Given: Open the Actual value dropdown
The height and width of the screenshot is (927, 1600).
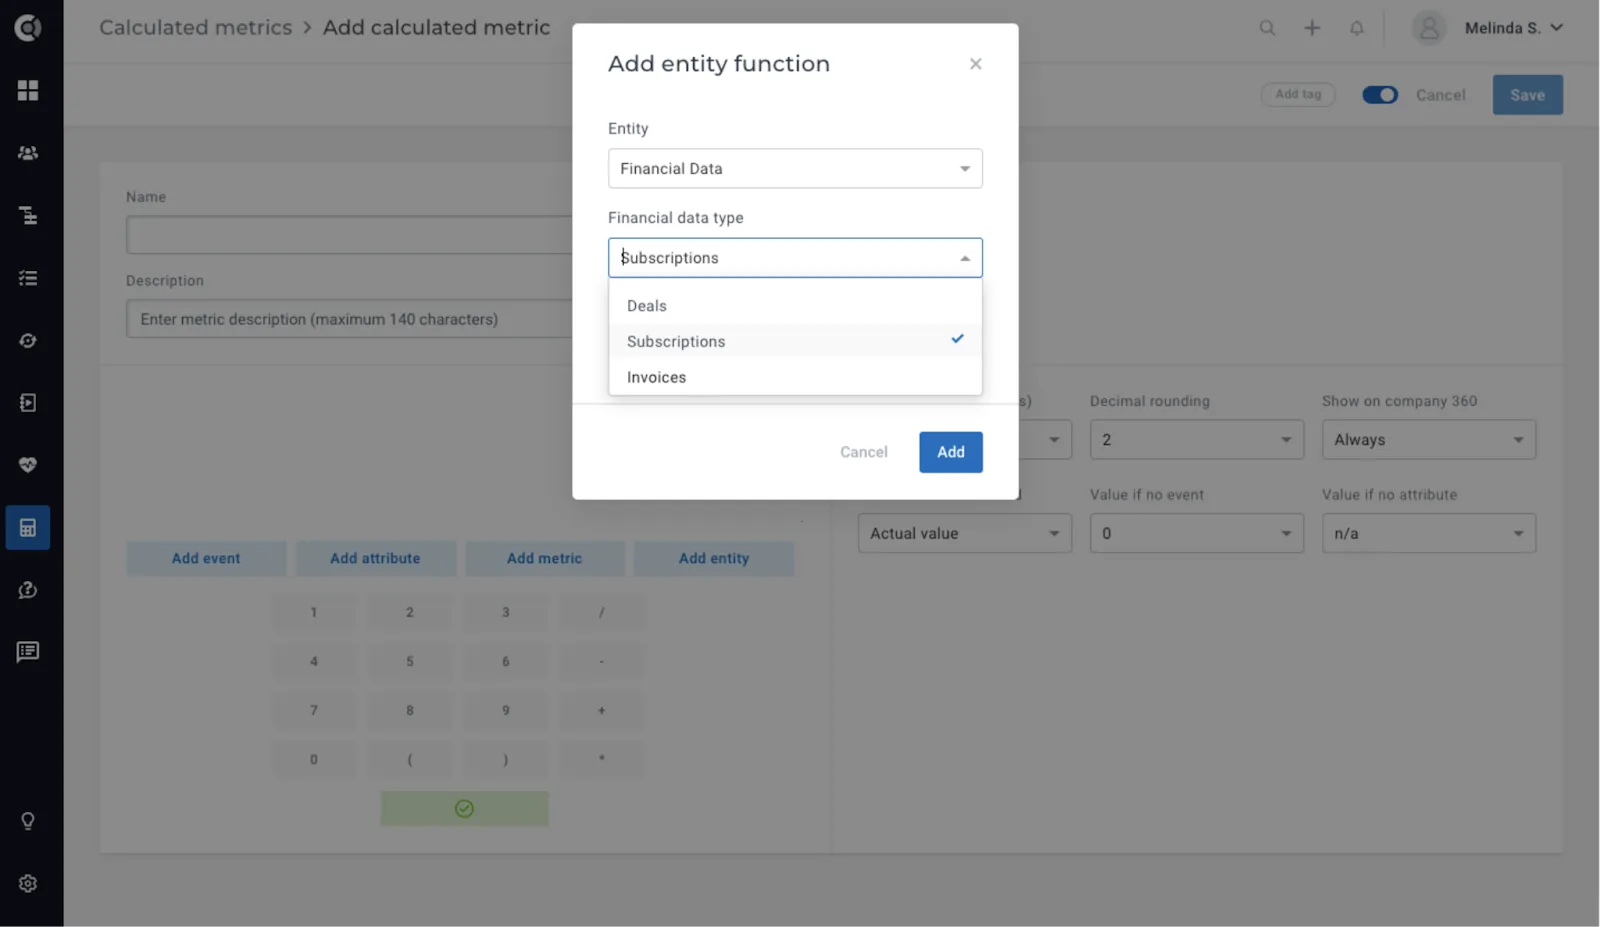Looking at the screenshot, I should (x=965, y=534).
